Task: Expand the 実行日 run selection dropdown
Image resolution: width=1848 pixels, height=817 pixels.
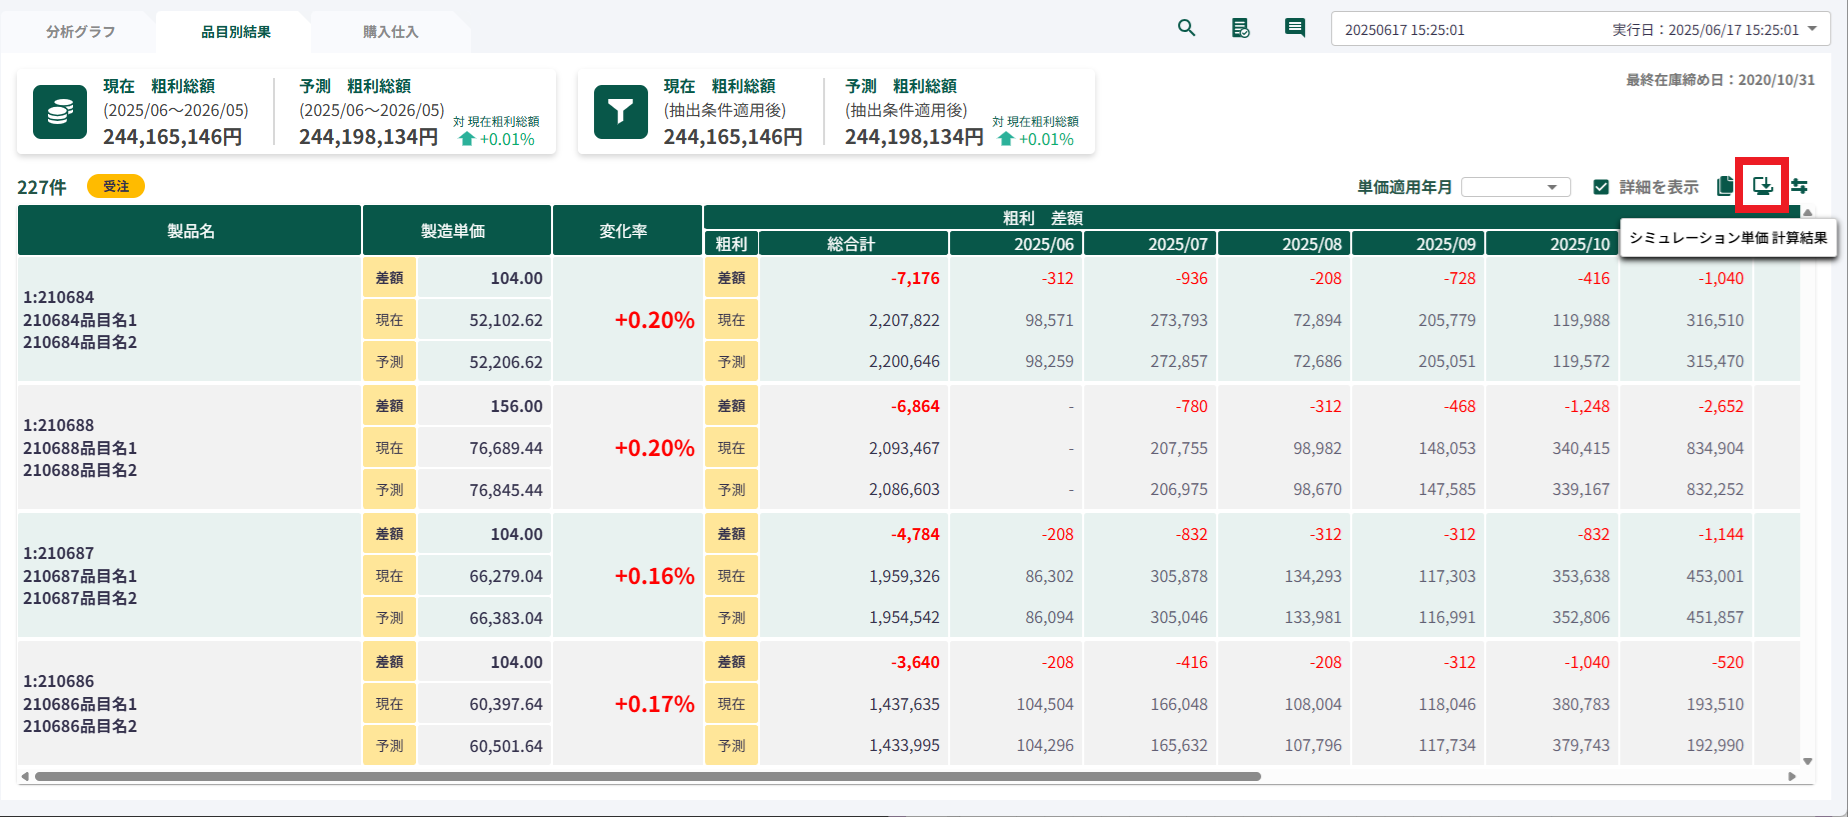Action: tap(1811, 29)
